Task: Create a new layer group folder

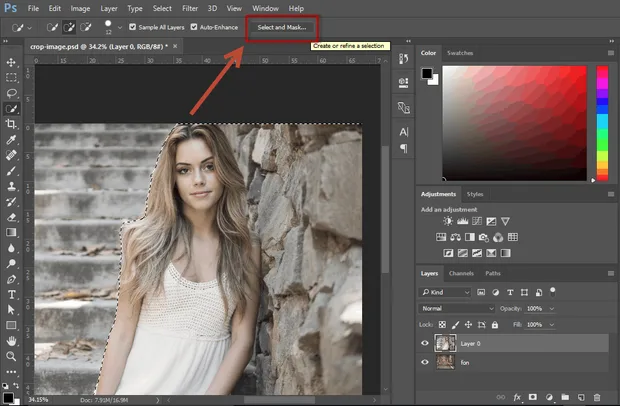Action: coord(565,397)
